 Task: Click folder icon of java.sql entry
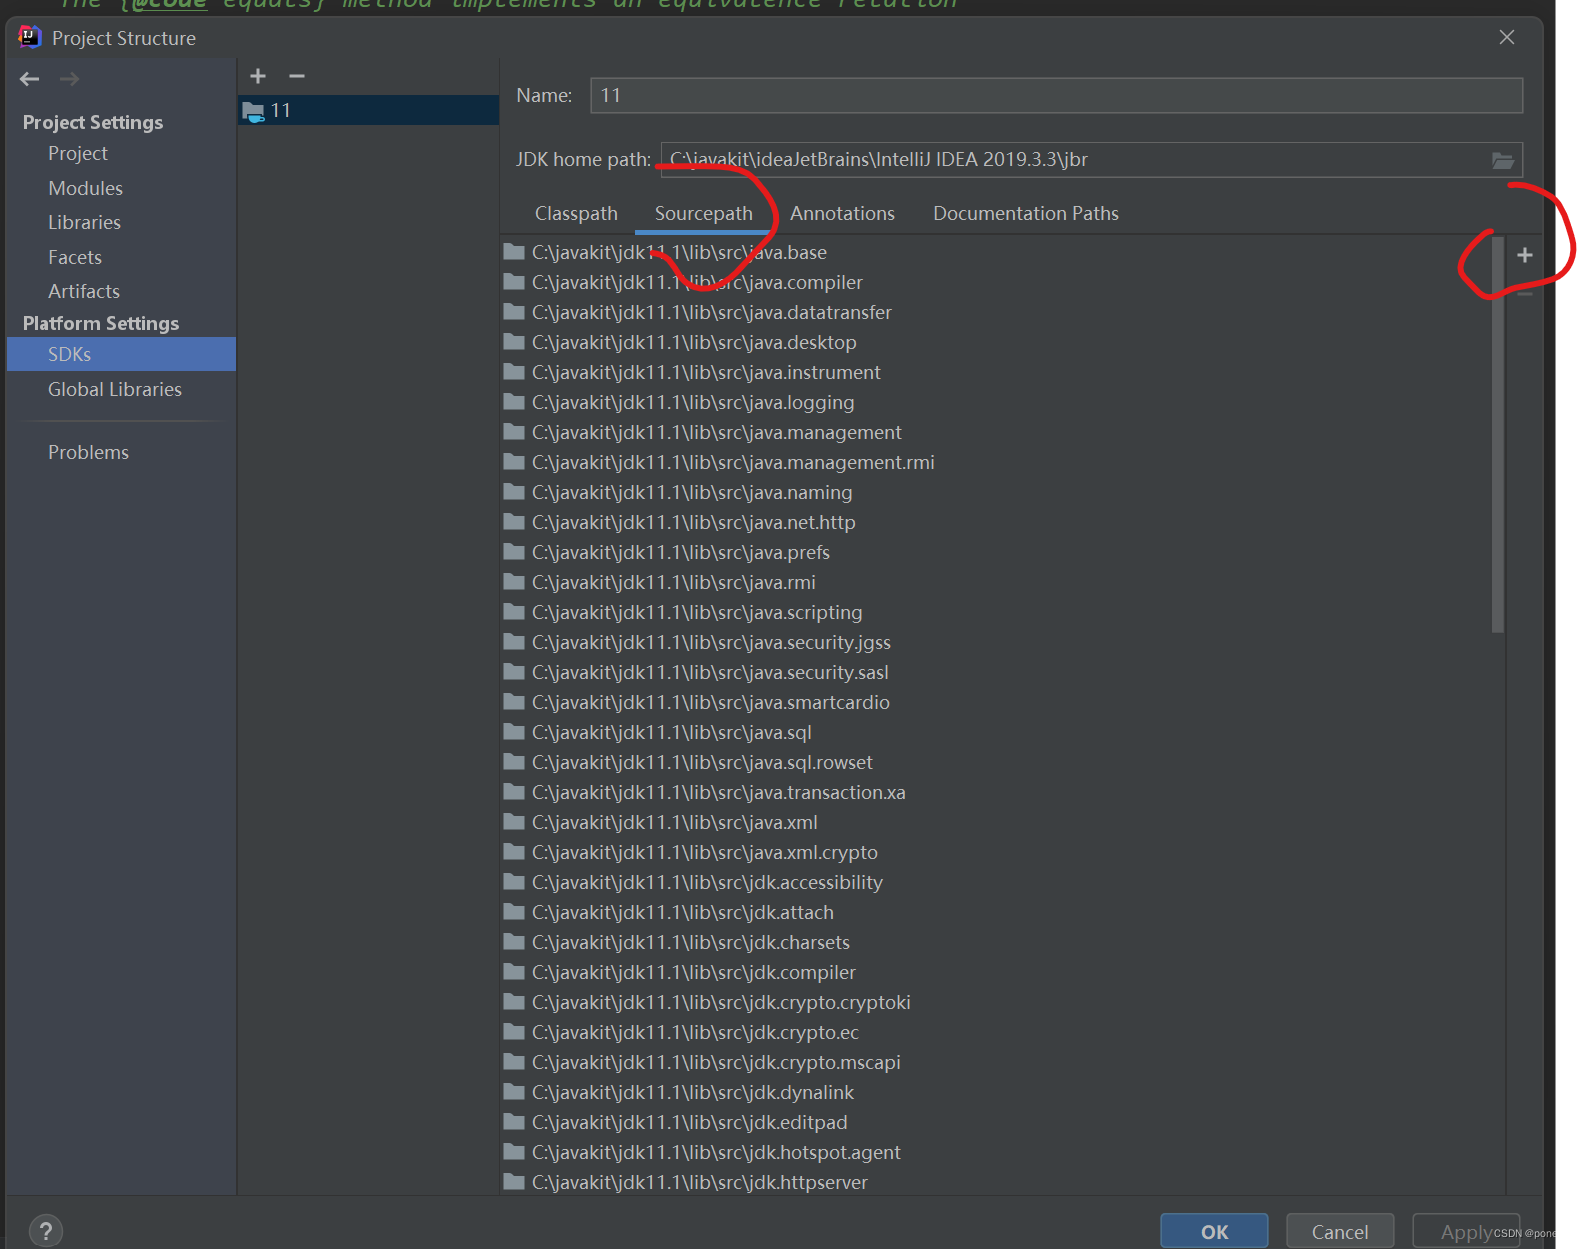(514, 731)
